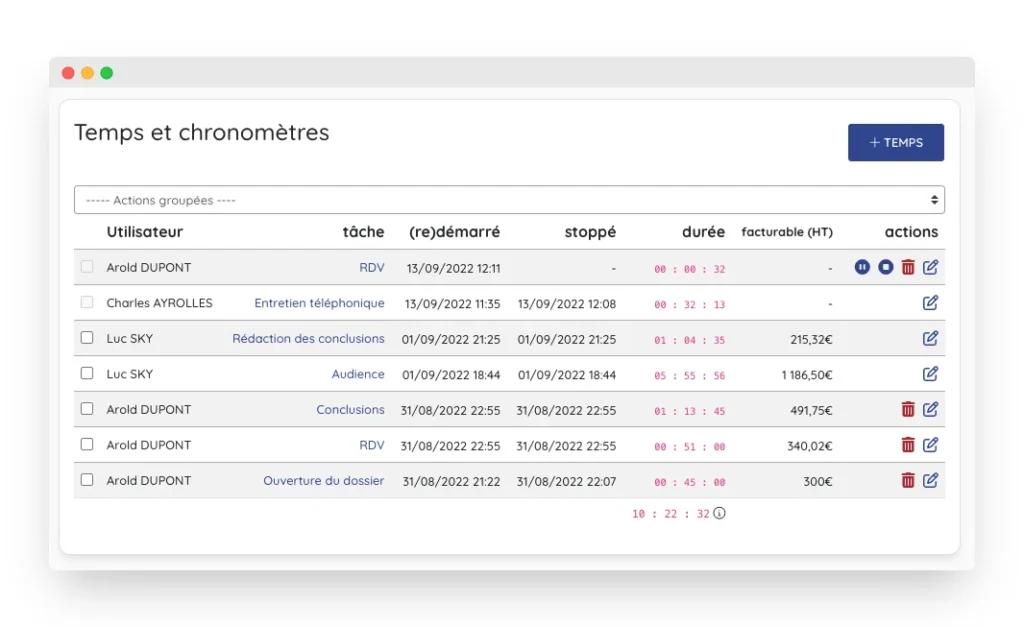Click the info icon beside total duration
This screenshot has width=1024, height=627.
tap(719, 513)
